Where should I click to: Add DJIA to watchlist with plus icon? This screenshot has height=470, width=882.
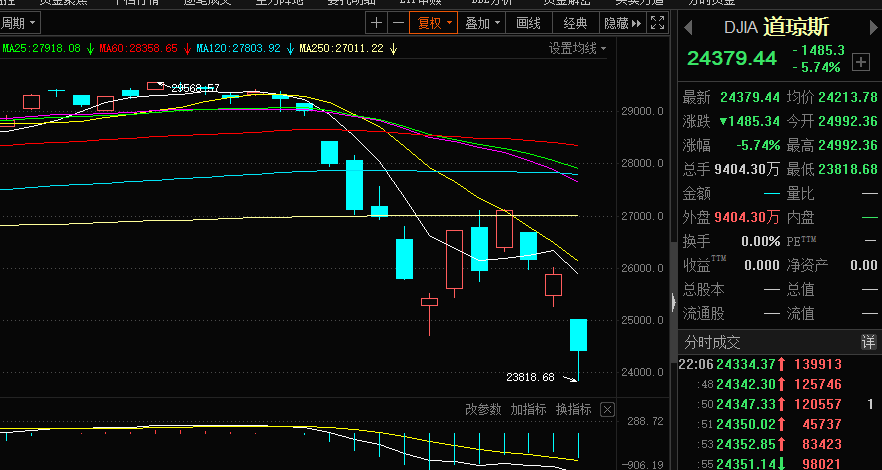coord(860,62)
